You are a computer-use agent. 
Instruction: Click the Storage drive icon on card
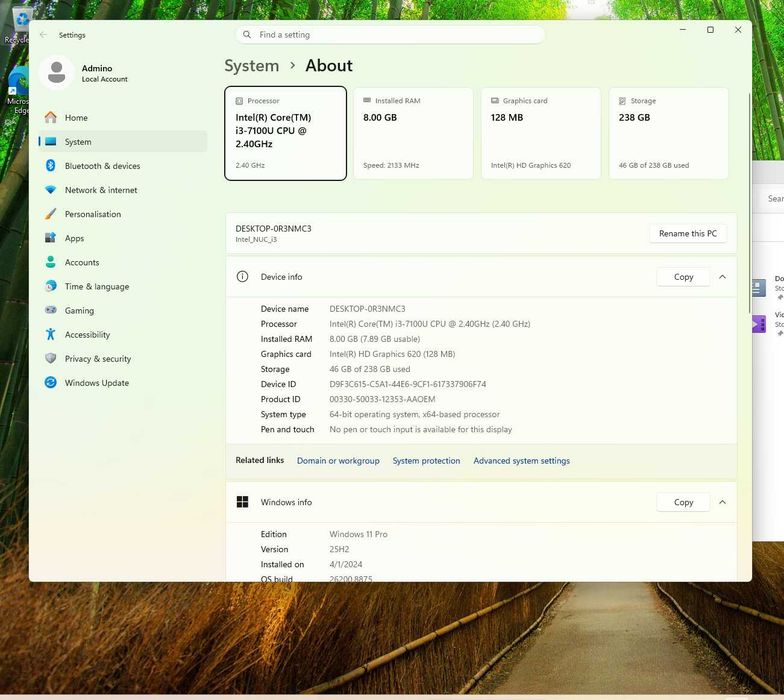[622, 101]
